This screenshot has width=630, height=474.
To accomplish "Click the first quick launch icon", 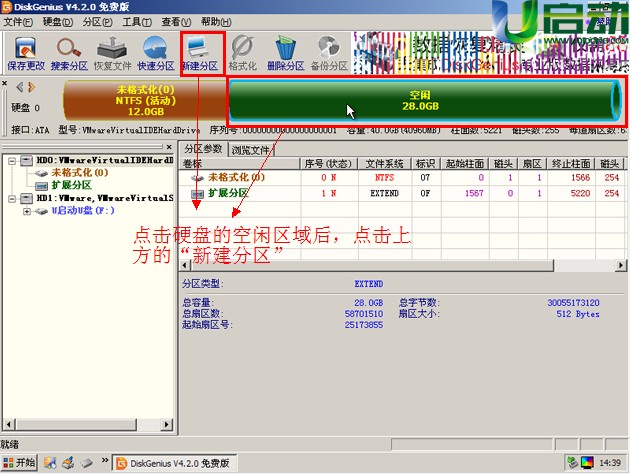I will coord(50,463).
